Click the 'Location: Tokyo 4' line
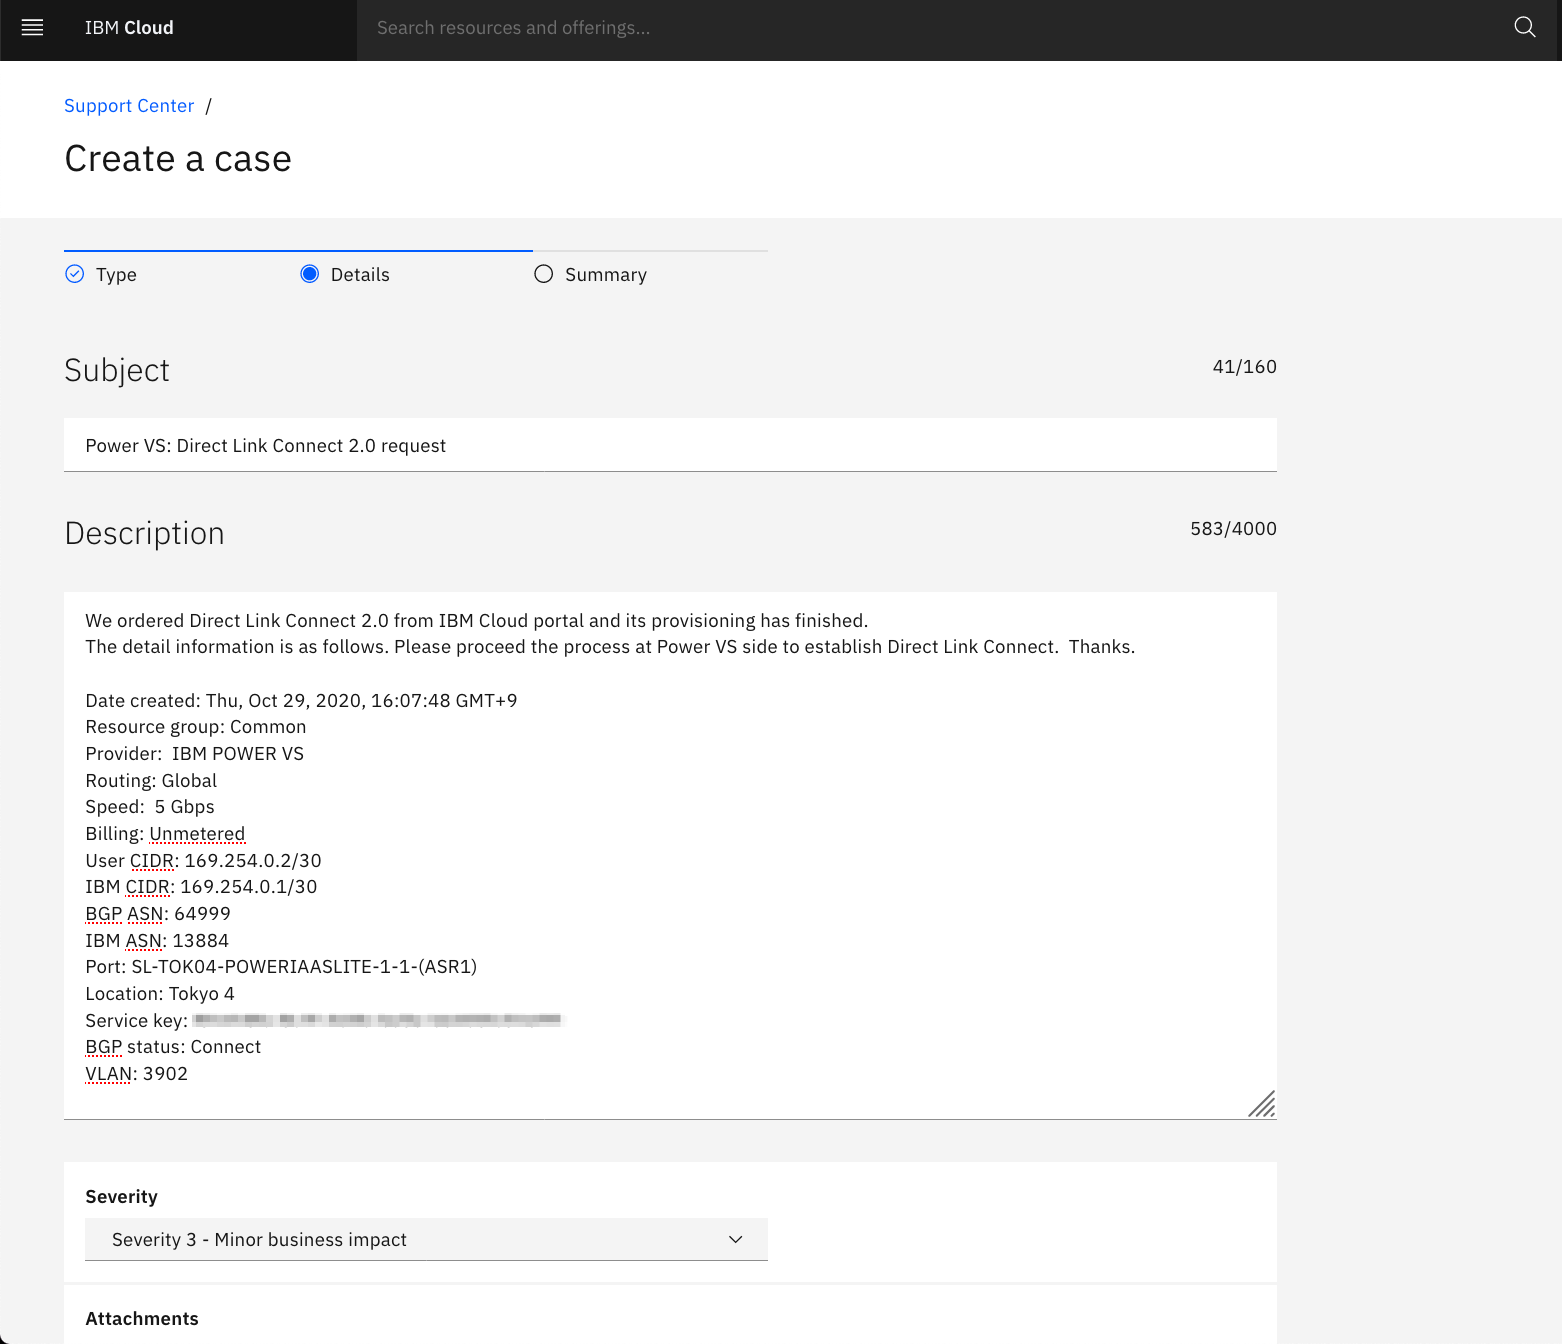 tap(160, 994)
